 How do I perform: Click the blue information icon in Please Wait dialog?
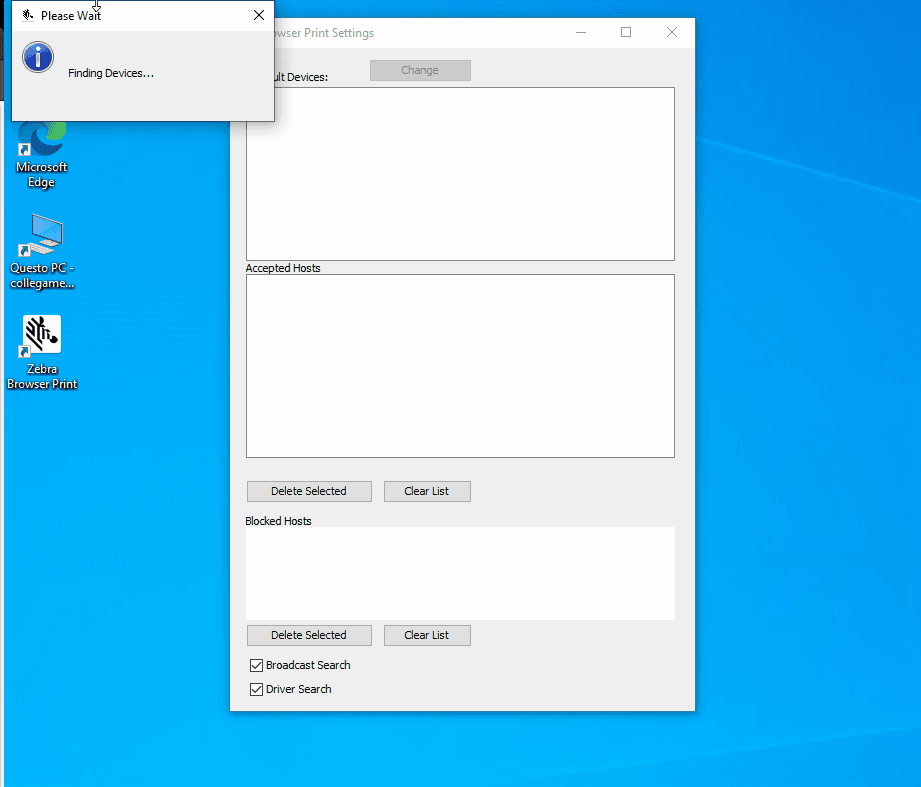point(38,57)
